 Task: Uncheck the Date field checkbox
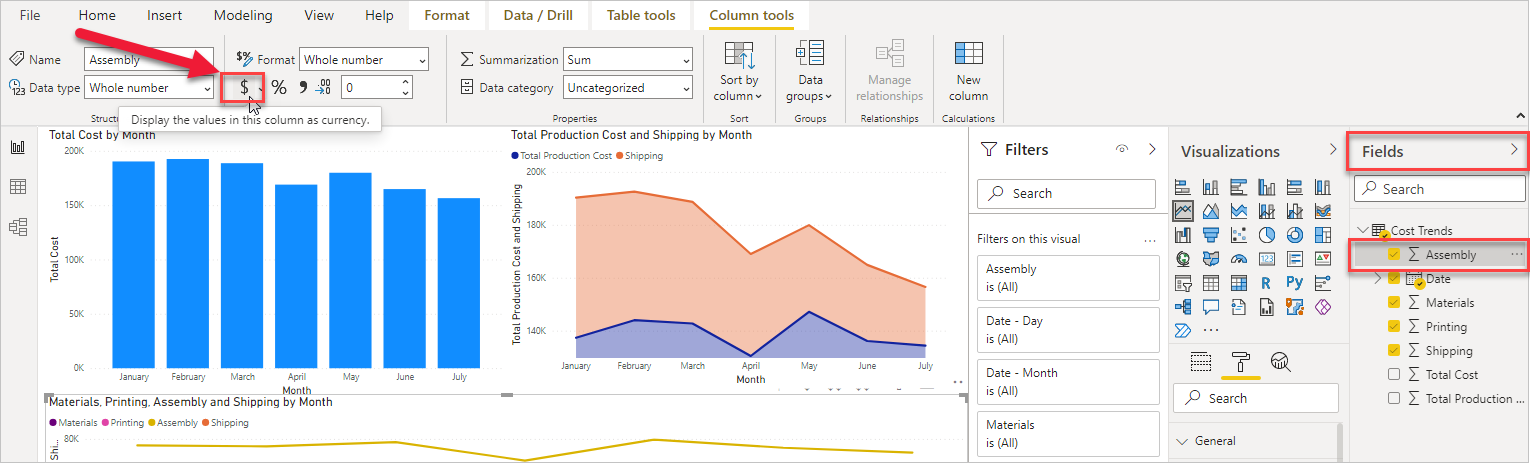[1394, 278]
